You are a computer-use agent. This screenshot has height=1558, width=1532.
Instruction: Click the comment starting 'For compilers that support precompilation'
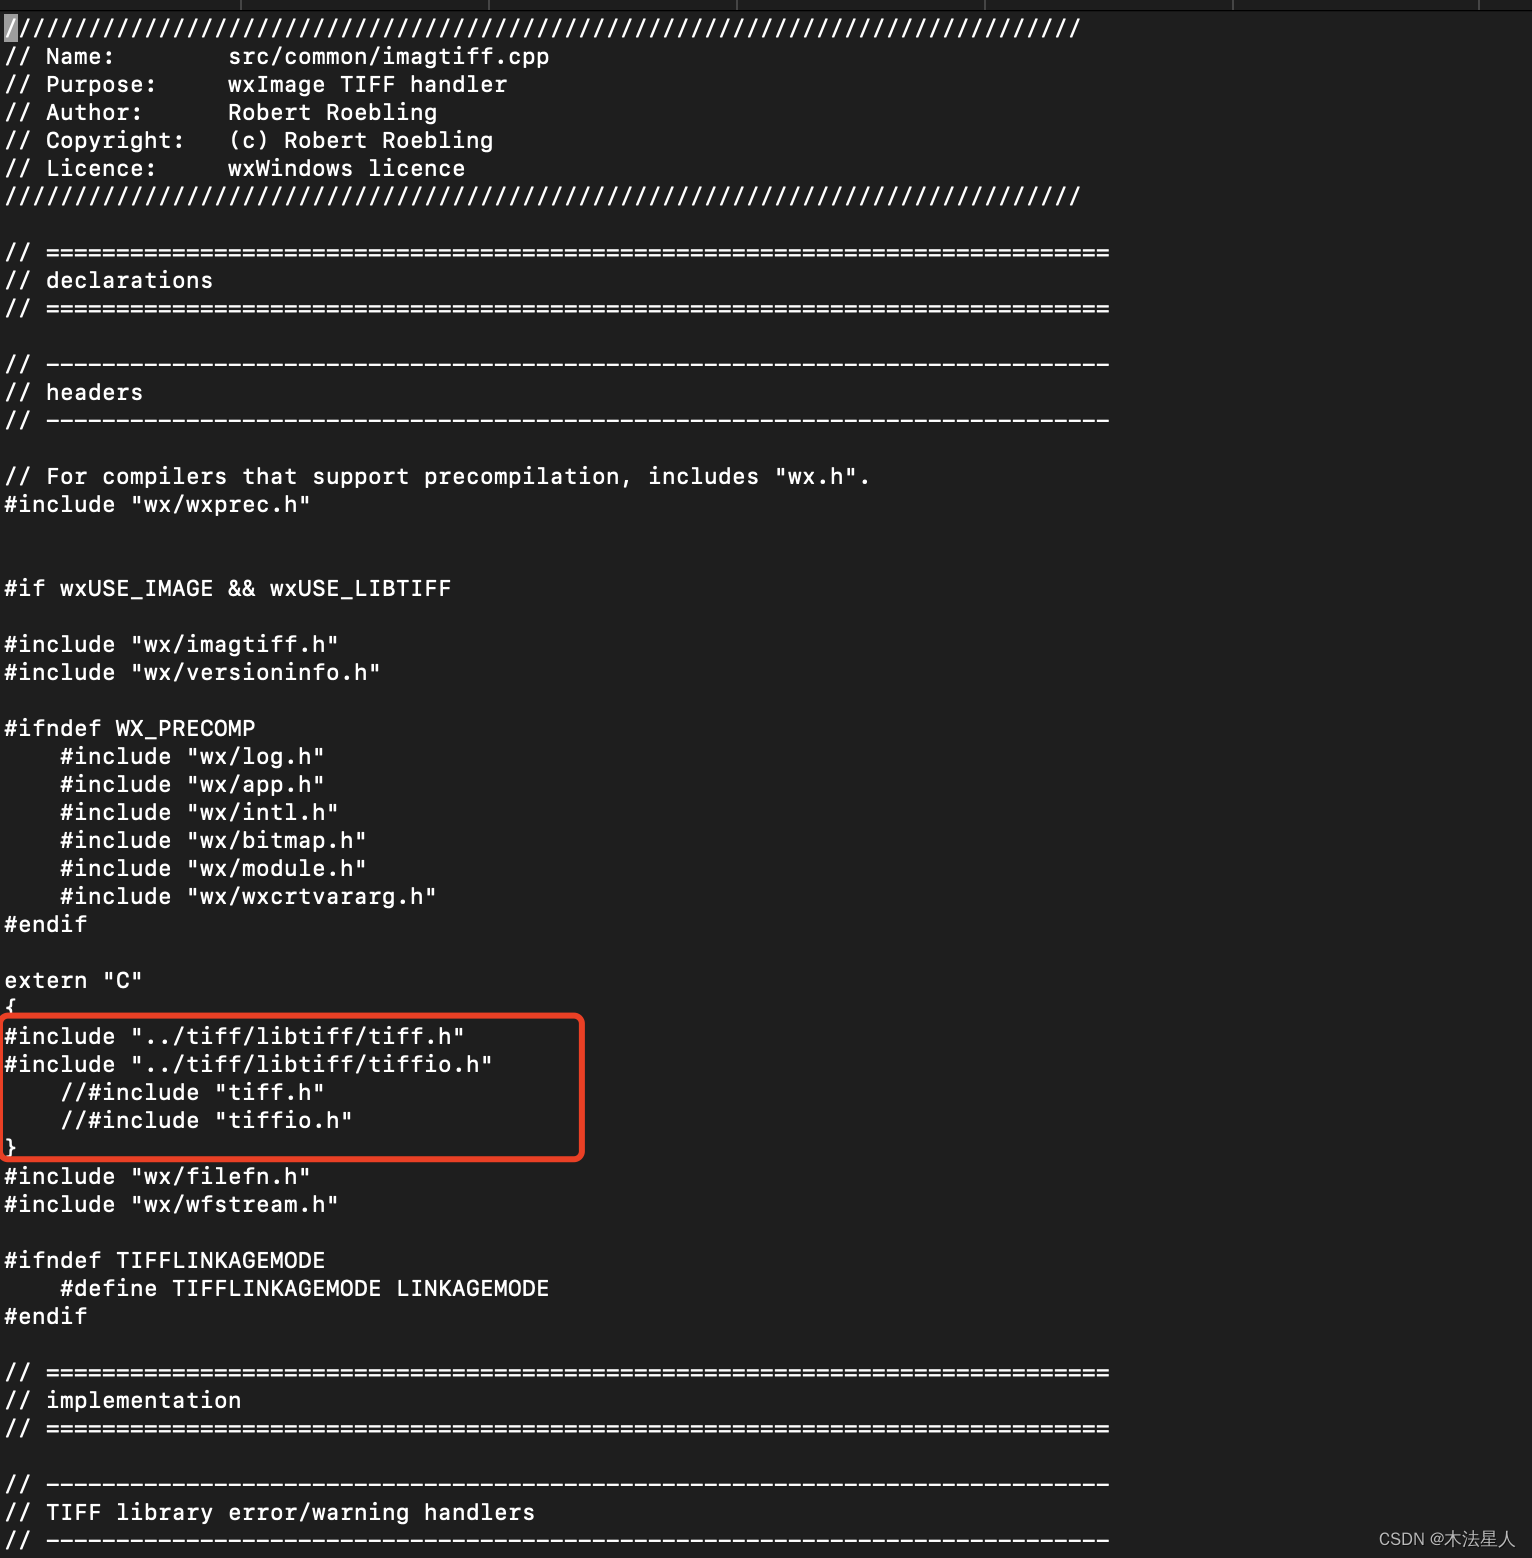point(437,477)
